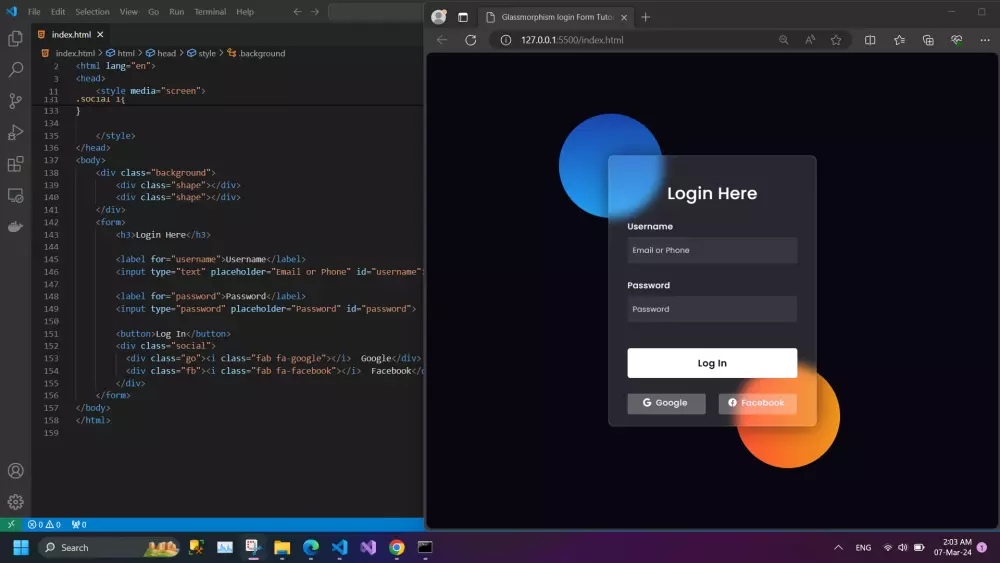Open the Windows Start menu
The height and width of the screenshot is (563, 1000).
tap(21, 547)
